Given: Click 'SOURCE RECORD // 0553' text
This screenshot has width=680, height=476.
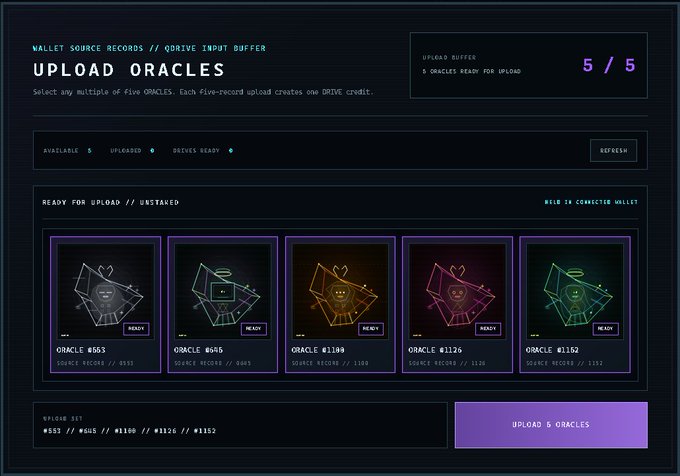Looking at the screenshot, I should (x=95, y=363).
